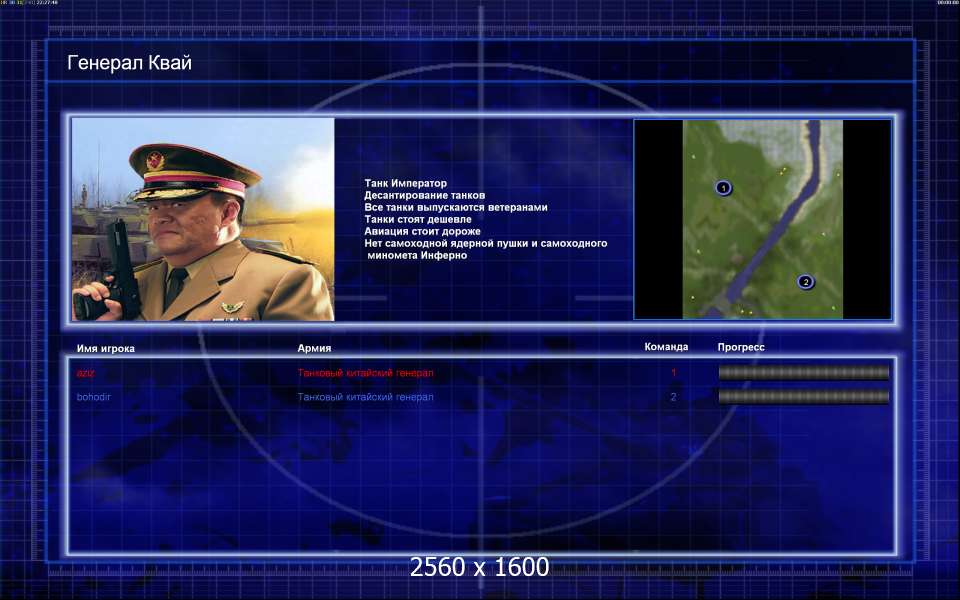Click player name 'aziz'

click(x=86, y=373)
